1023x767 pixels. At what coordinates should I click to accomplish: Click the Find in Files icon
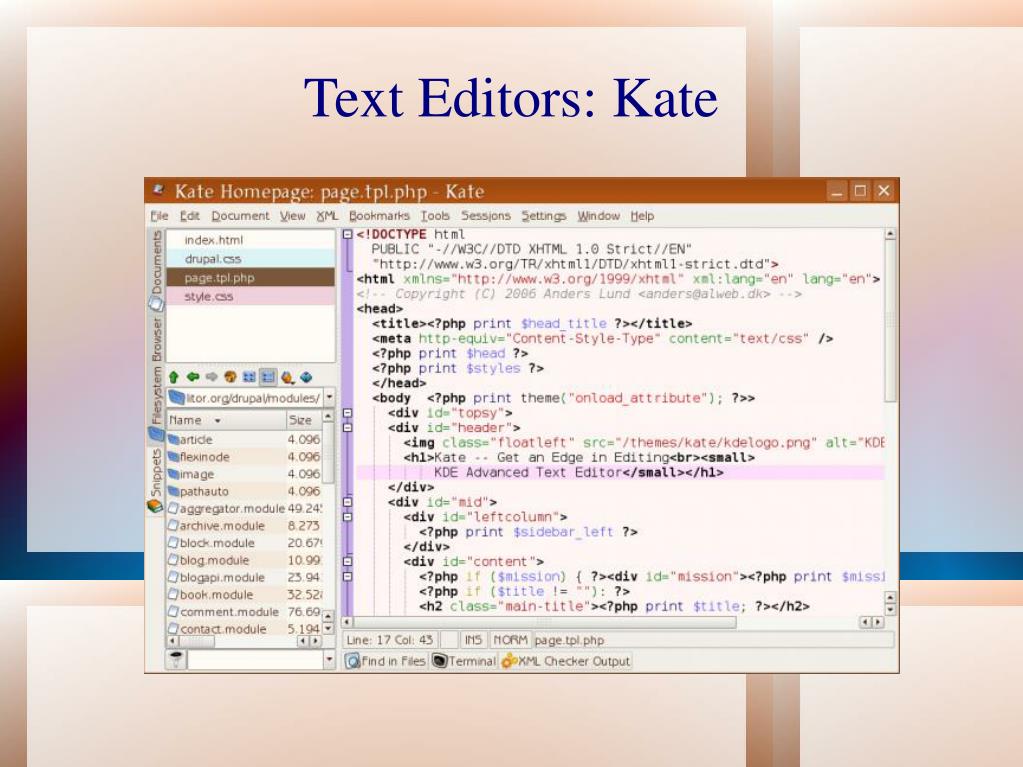(x=352, y=661)
